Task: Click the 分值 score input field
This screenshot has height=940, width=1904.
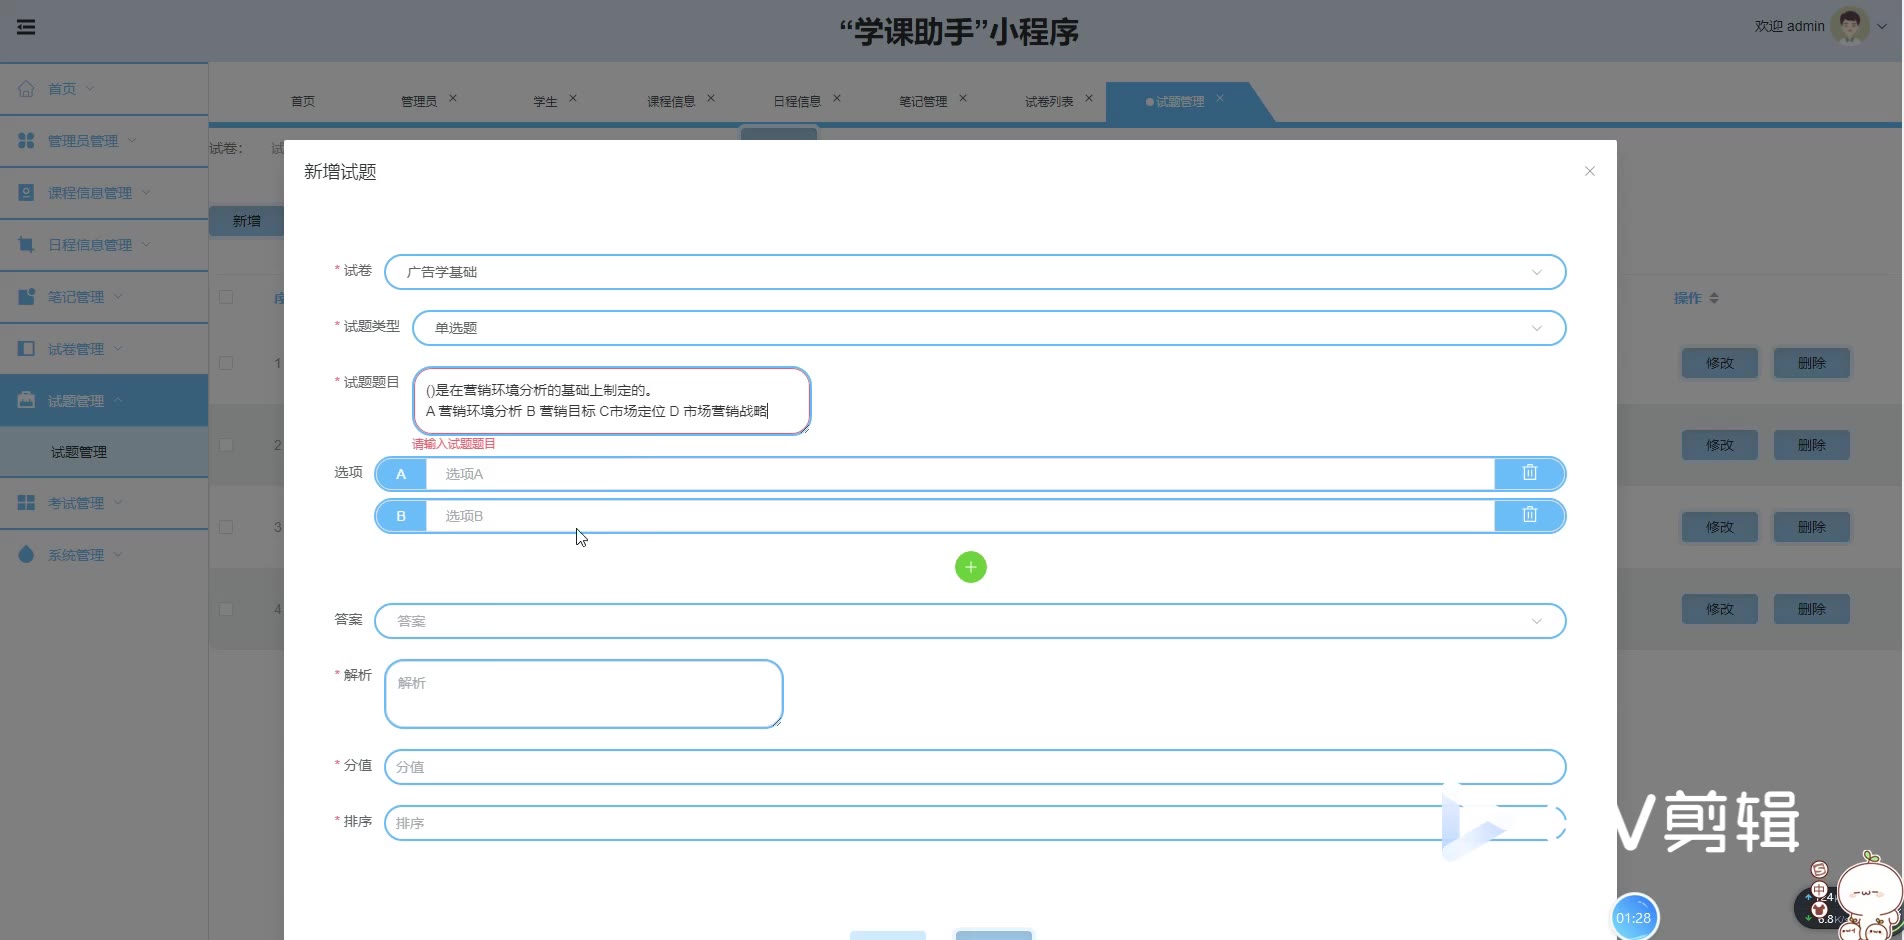Action: [974, 767]
